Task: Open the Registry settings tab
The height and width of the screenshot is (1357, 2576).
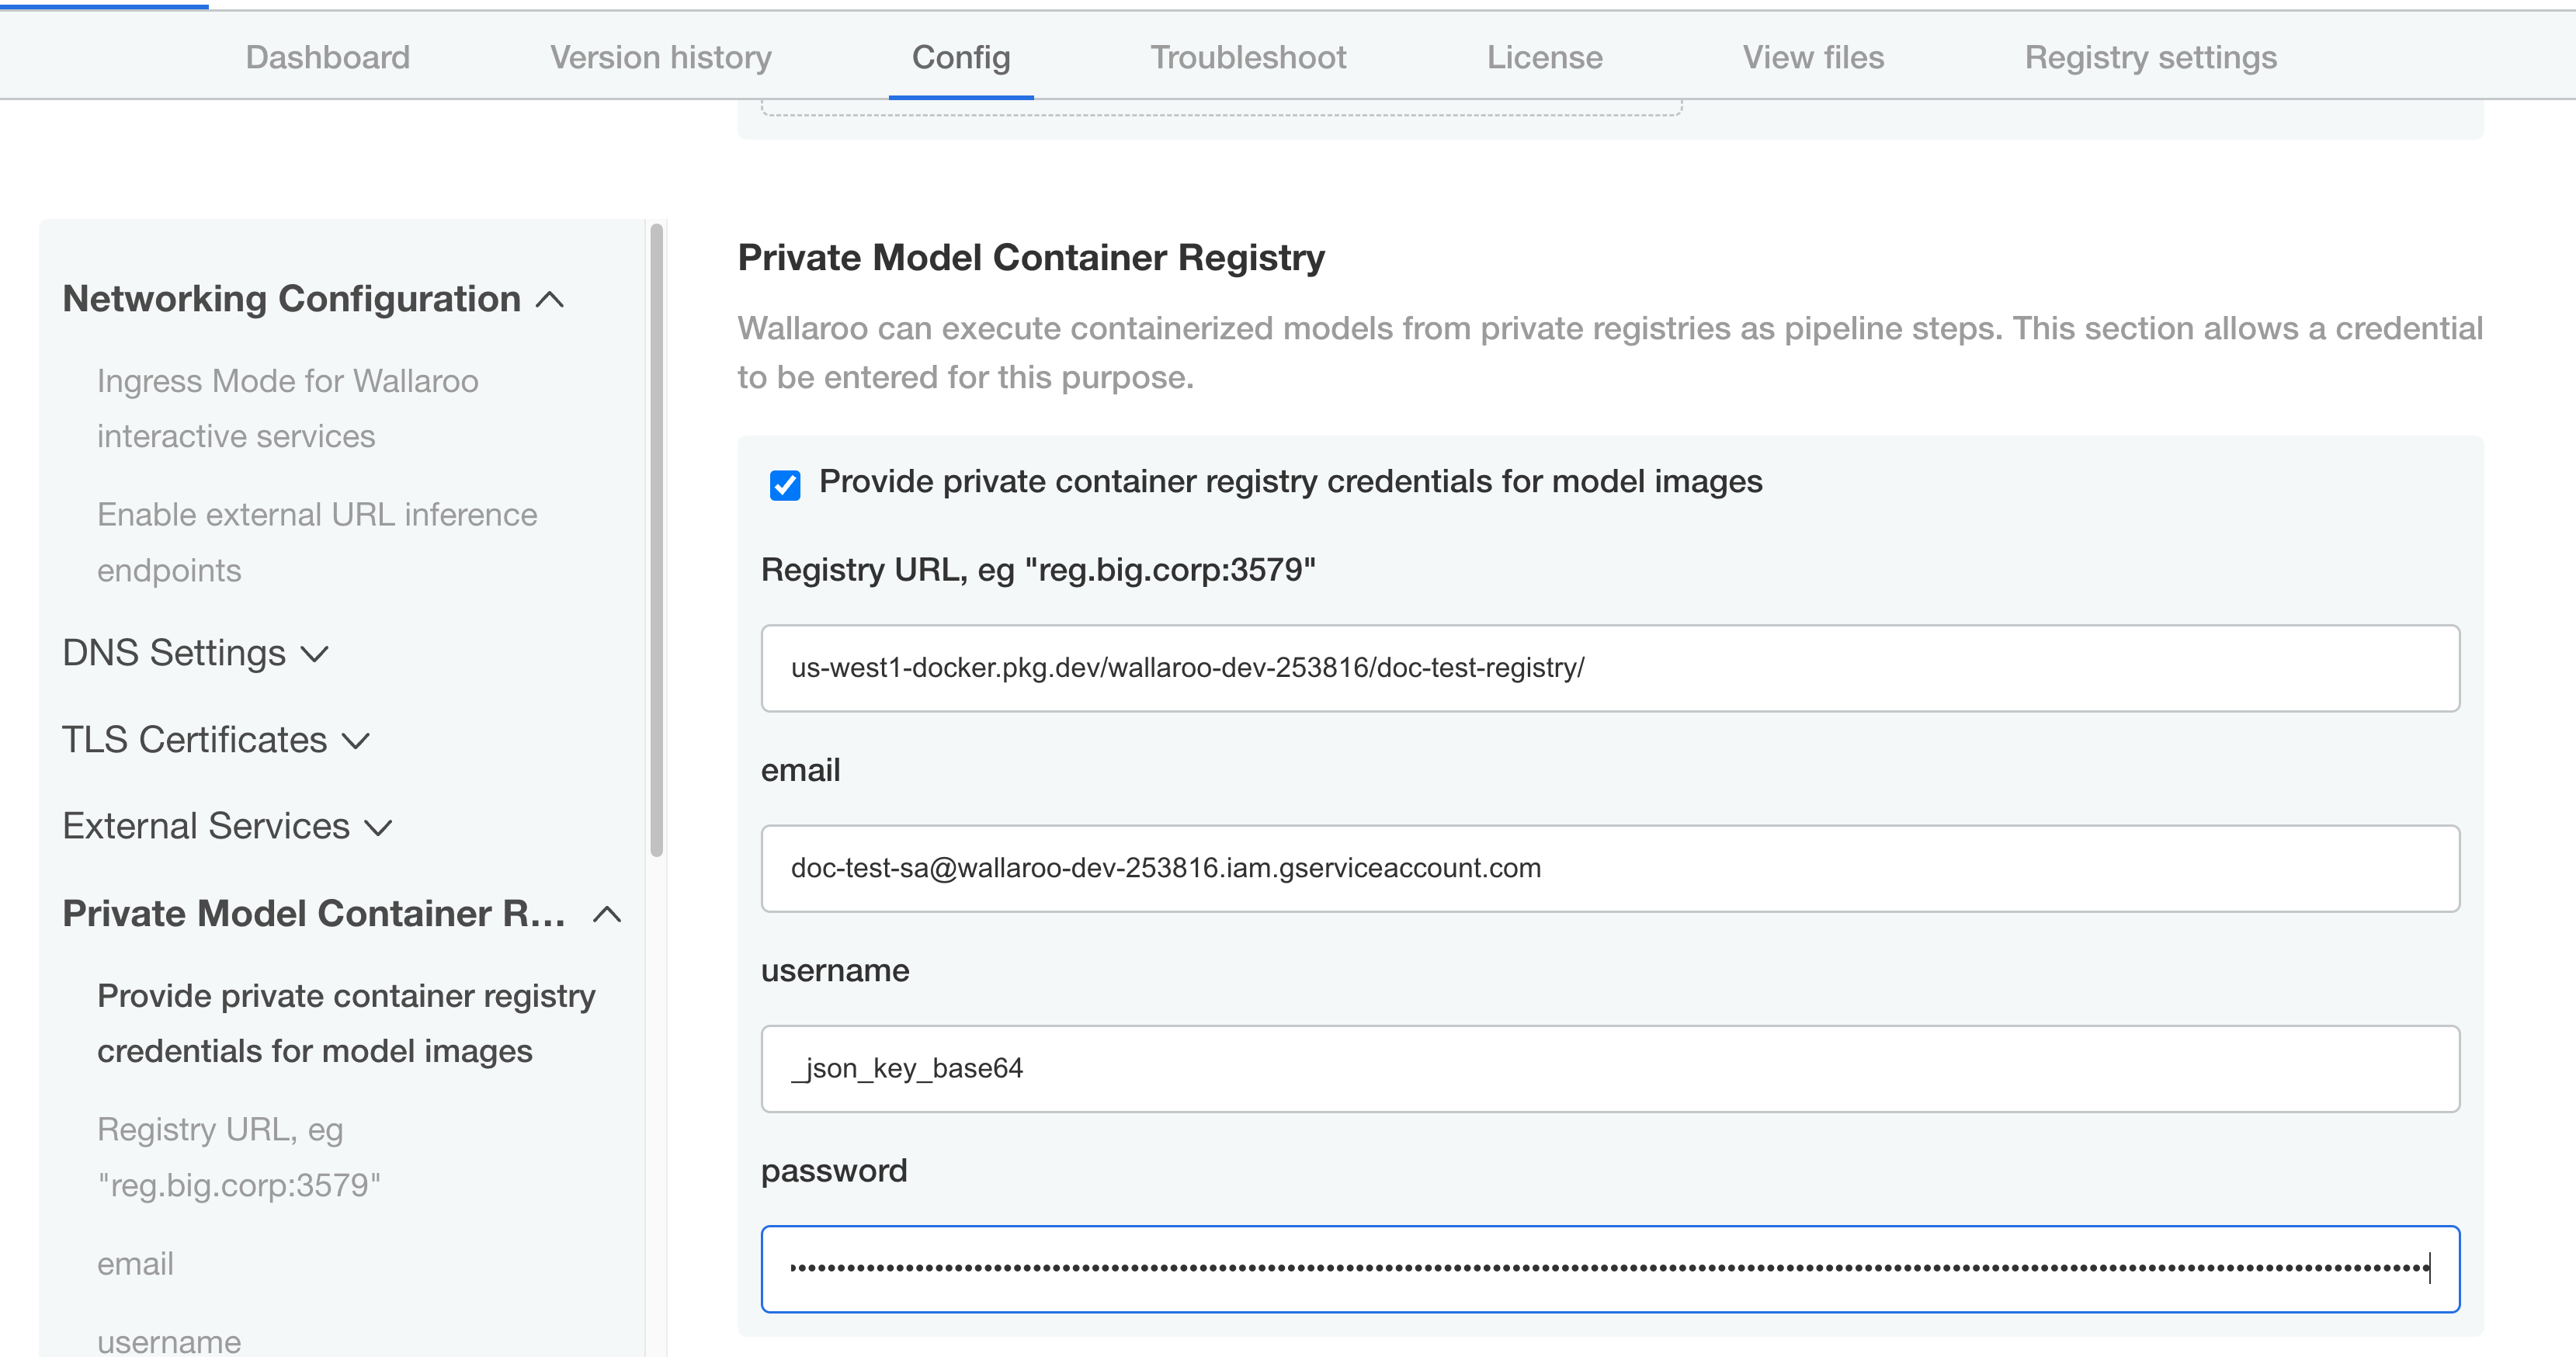Action: point(2151,57)
